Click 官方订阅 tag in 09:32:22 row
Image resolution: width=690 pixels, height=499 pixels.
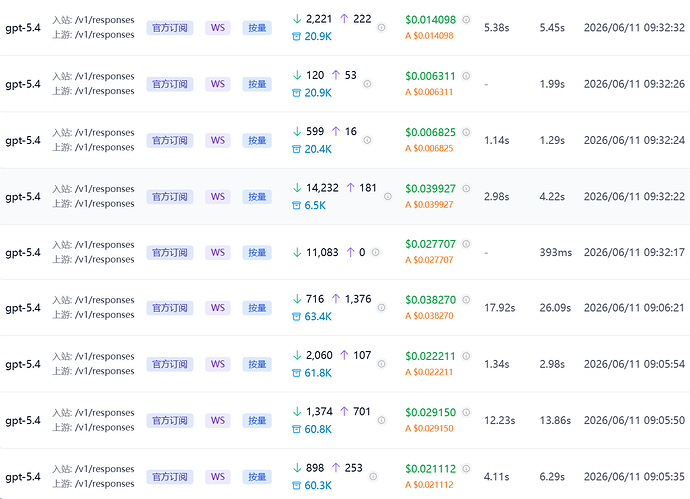[170, 197]
